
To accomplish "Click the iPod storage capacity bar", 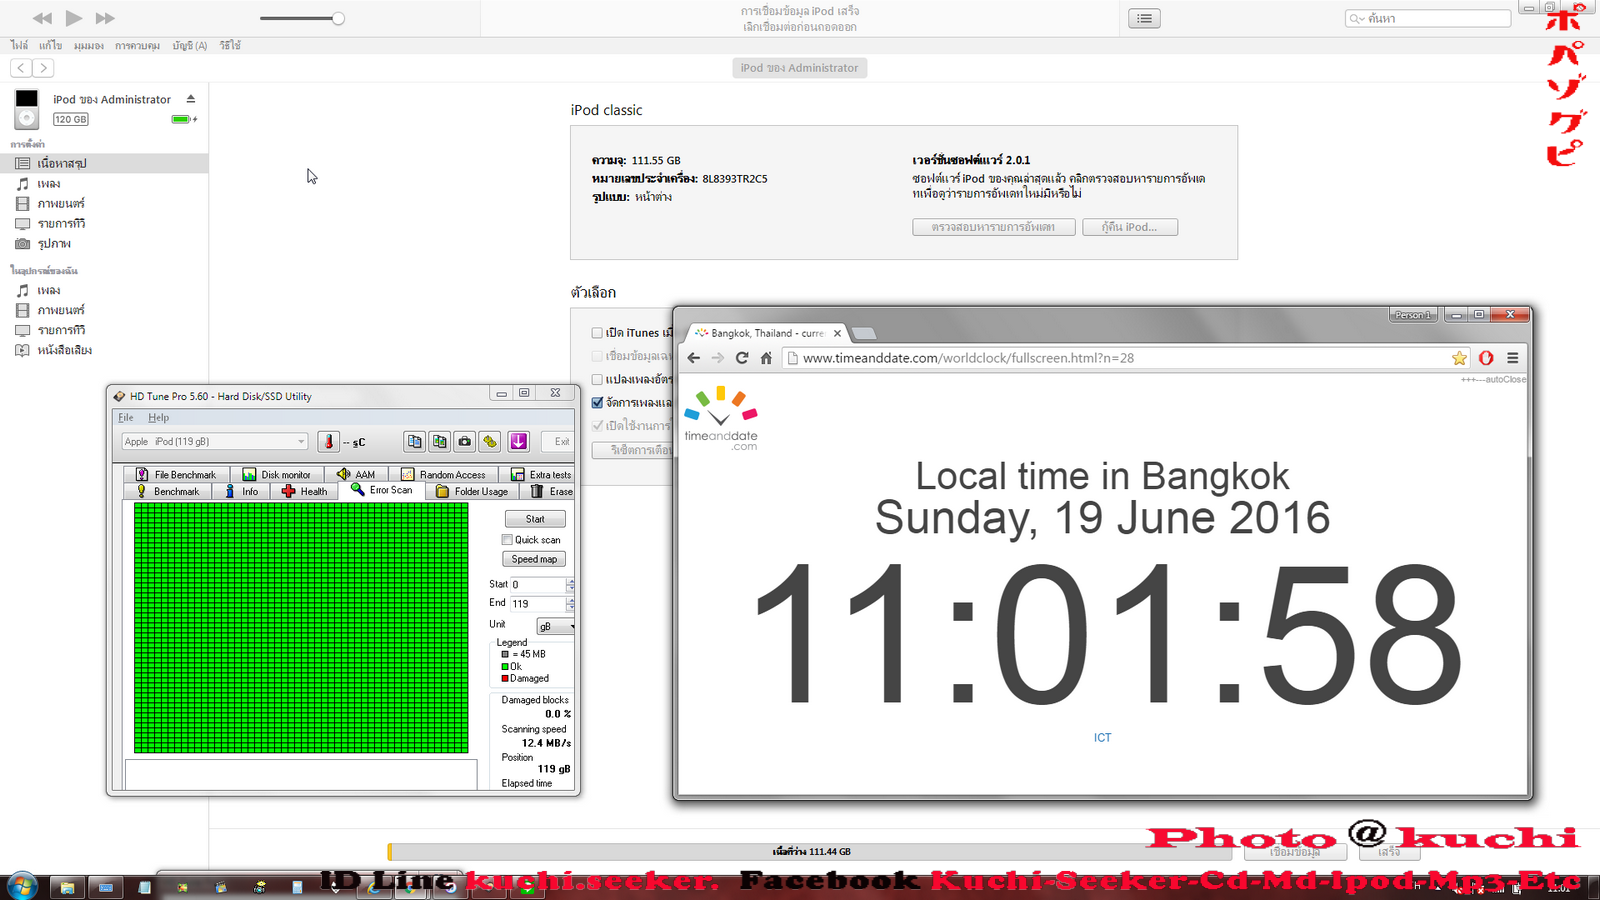I will (811, 852).
